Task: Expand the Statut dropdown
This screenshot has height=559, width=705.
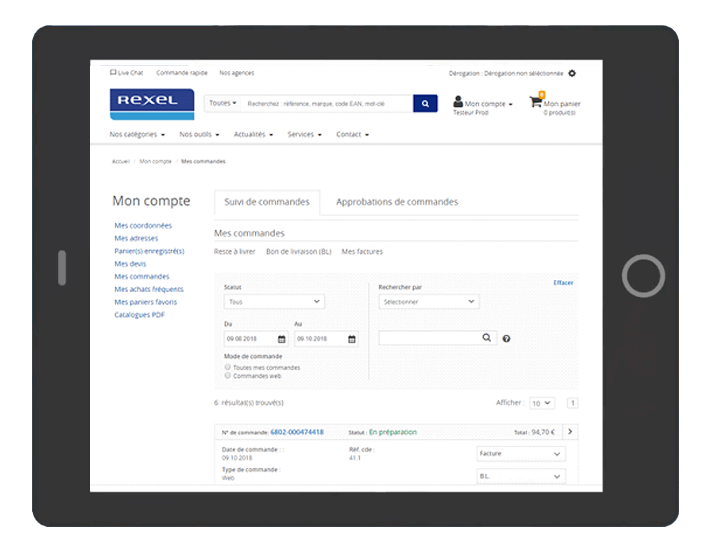Action: 274,301
